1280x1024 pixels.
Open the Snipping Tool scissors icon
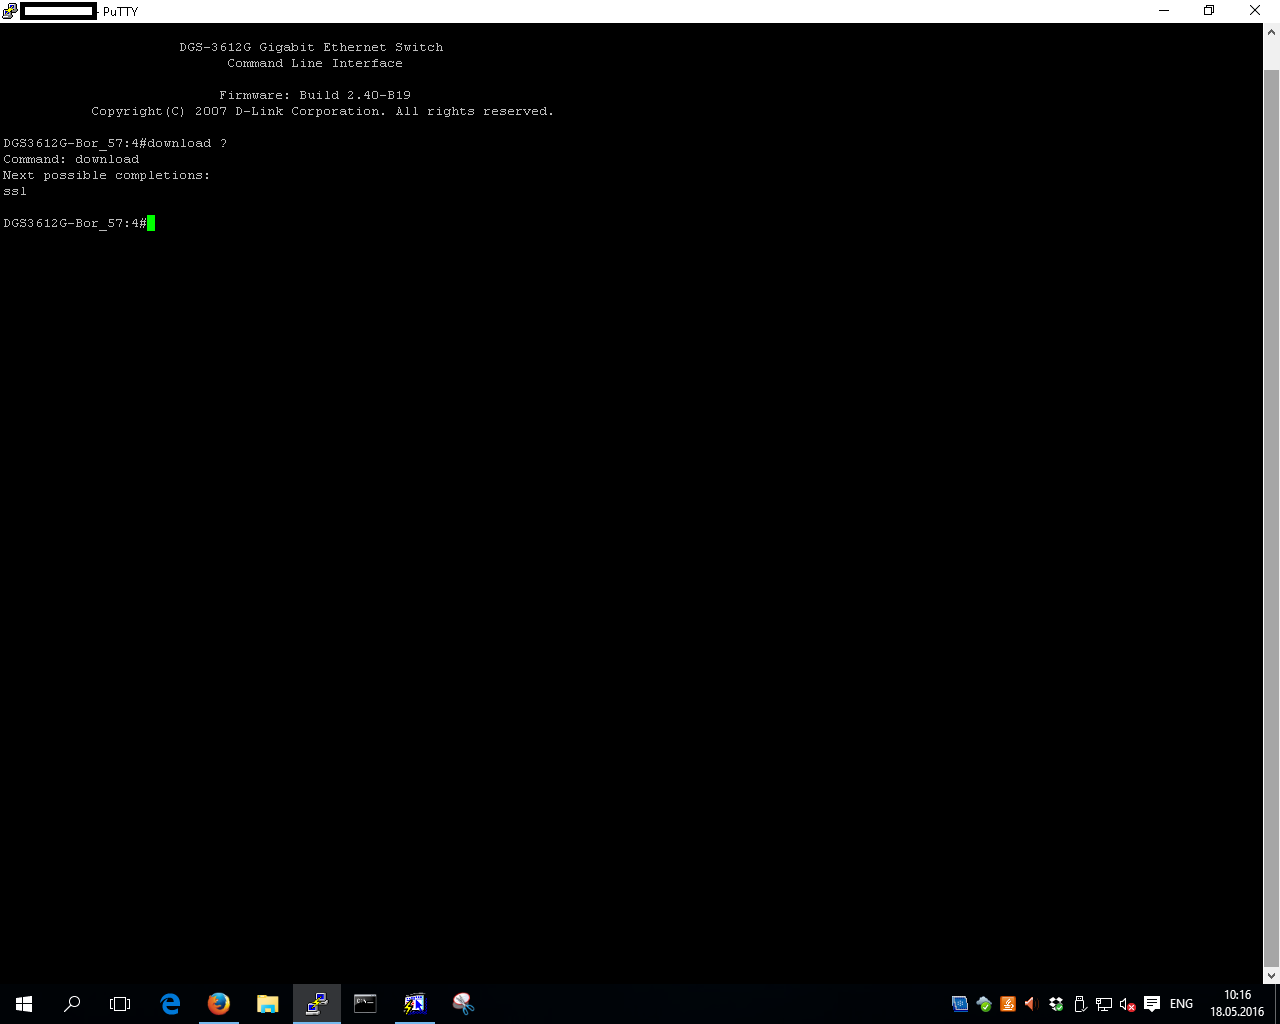pos(463,1004)
